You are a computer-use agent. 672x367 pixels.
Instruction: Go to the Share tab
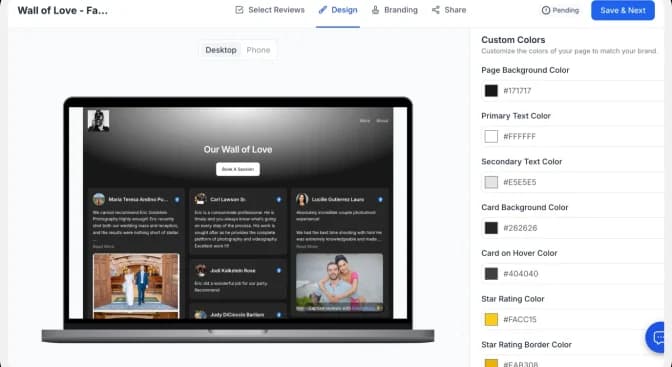tap(449, 10)
